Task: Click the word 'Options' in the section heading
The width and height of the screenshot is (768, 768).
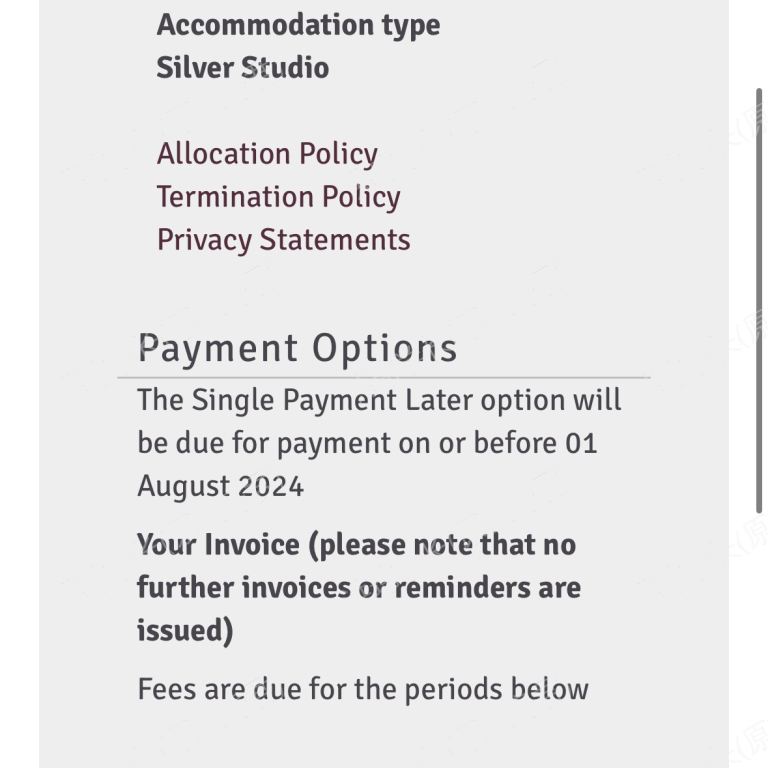Action: pos(384,349)
